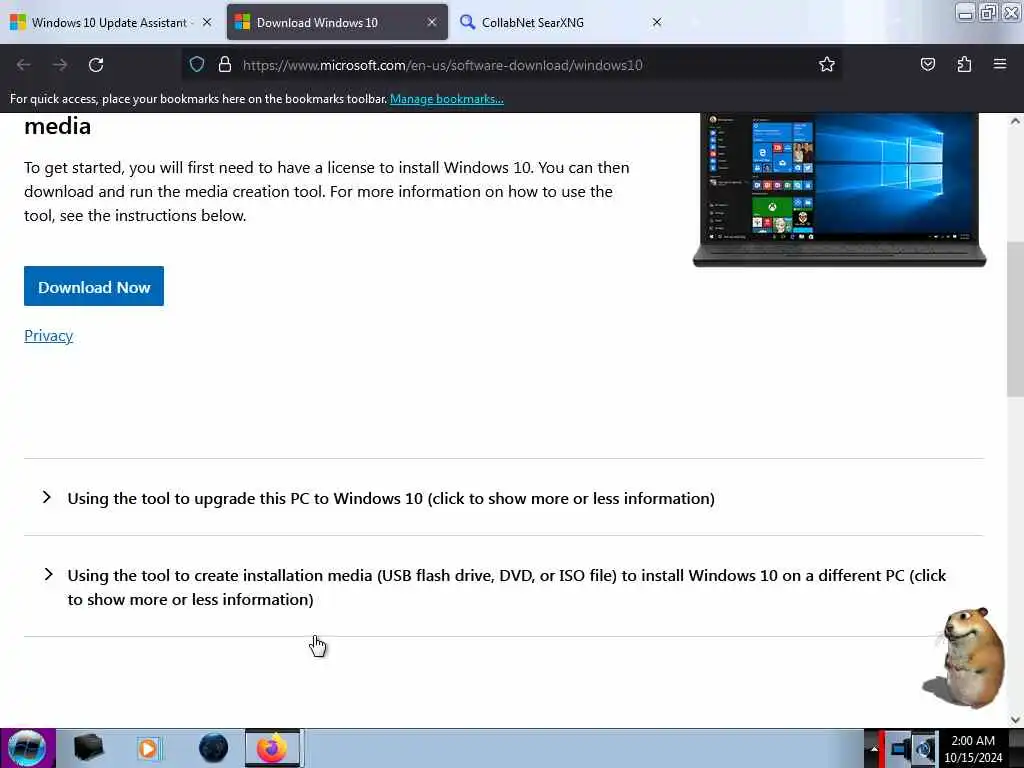
Task: Click "Using the tool to create installation media" heading
Action: [x=507, y=587]
